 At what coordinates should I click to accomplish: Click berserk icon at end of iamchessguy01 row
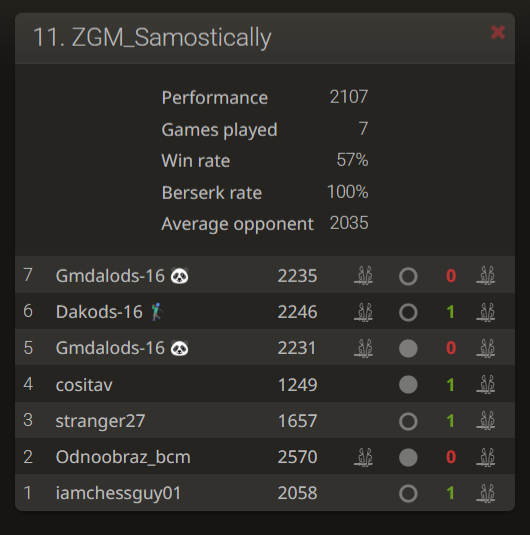pos(485,493)
